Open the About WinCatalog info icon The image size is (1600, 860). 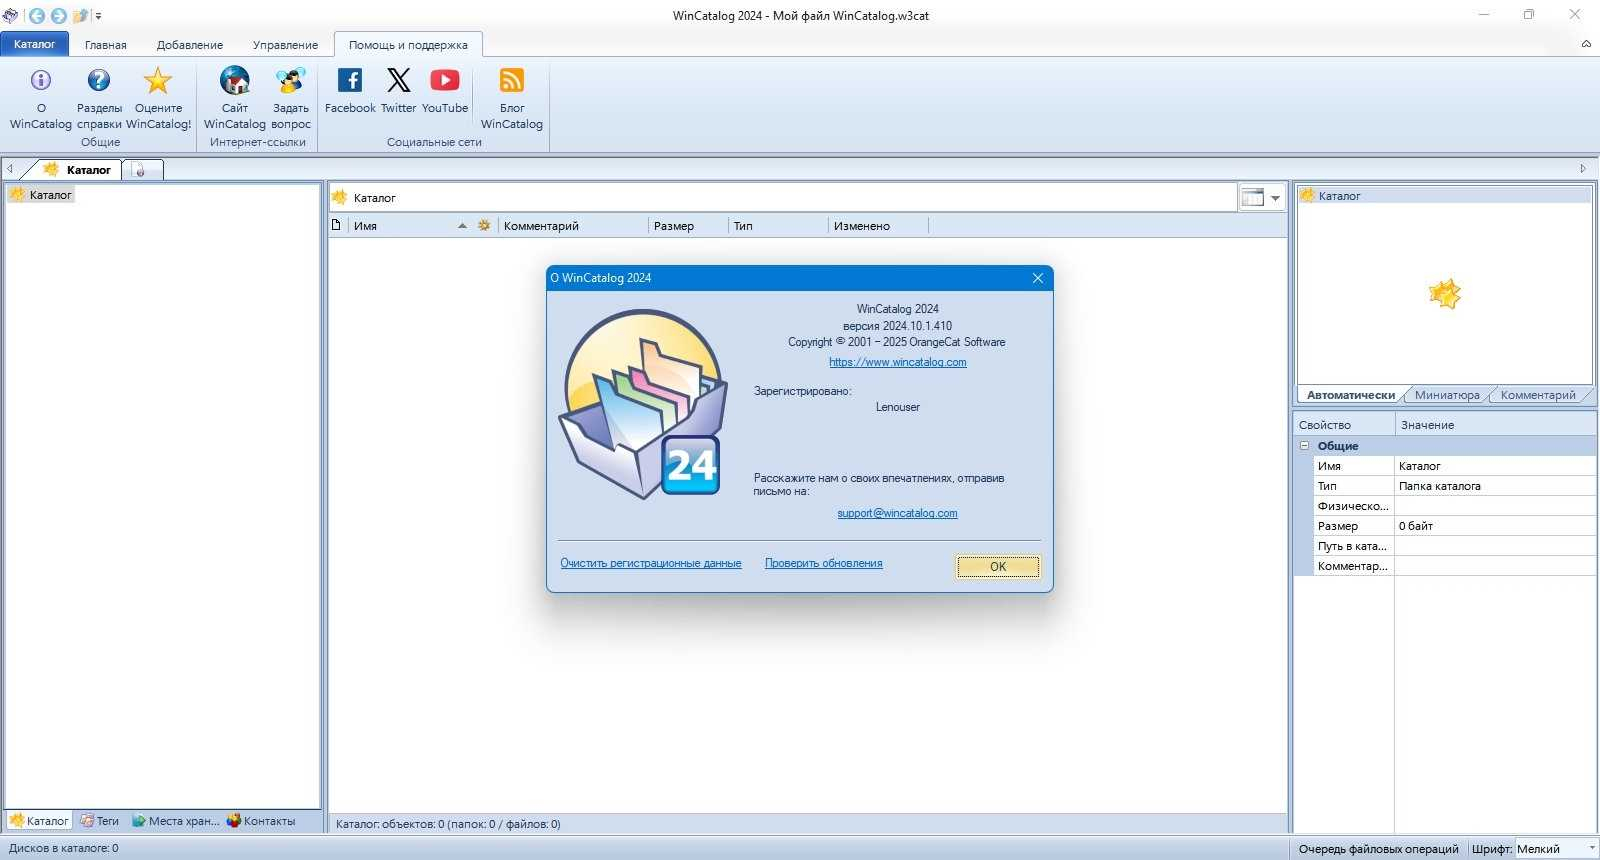point(41,80)
